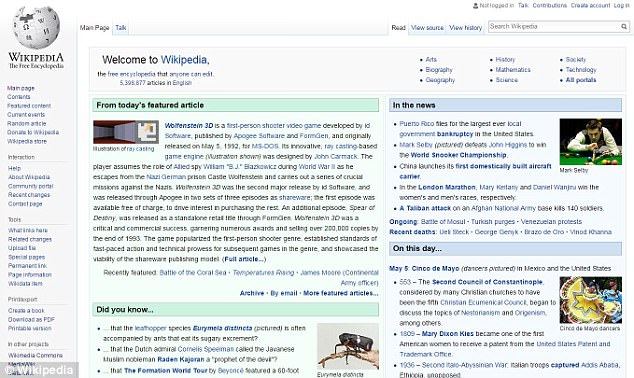Screen dimensions: 634x378
Task: Open Raden Kajoran link
Action: tap(181, 359)
